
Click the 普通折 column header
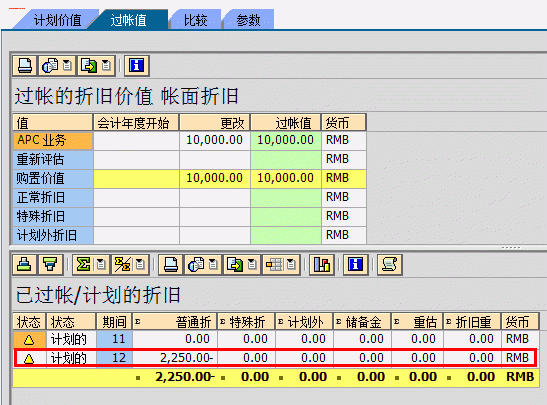175,322
